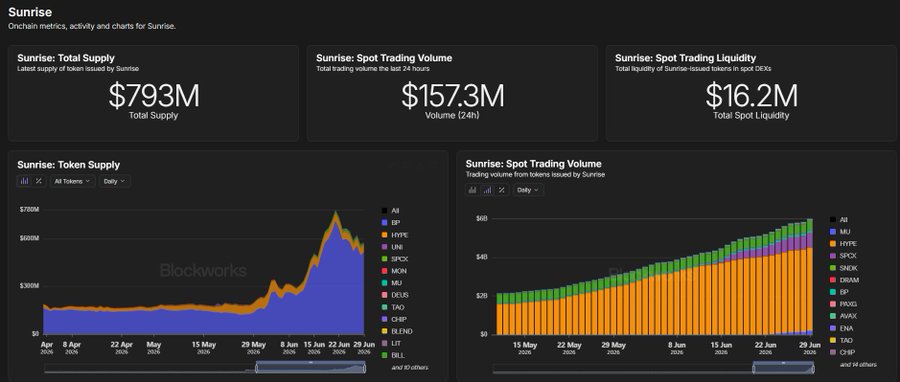Screen dimensions: 900x382
Task: Switch Spot Trading Volume chart to percentage view
Action: tap(502, 190)
